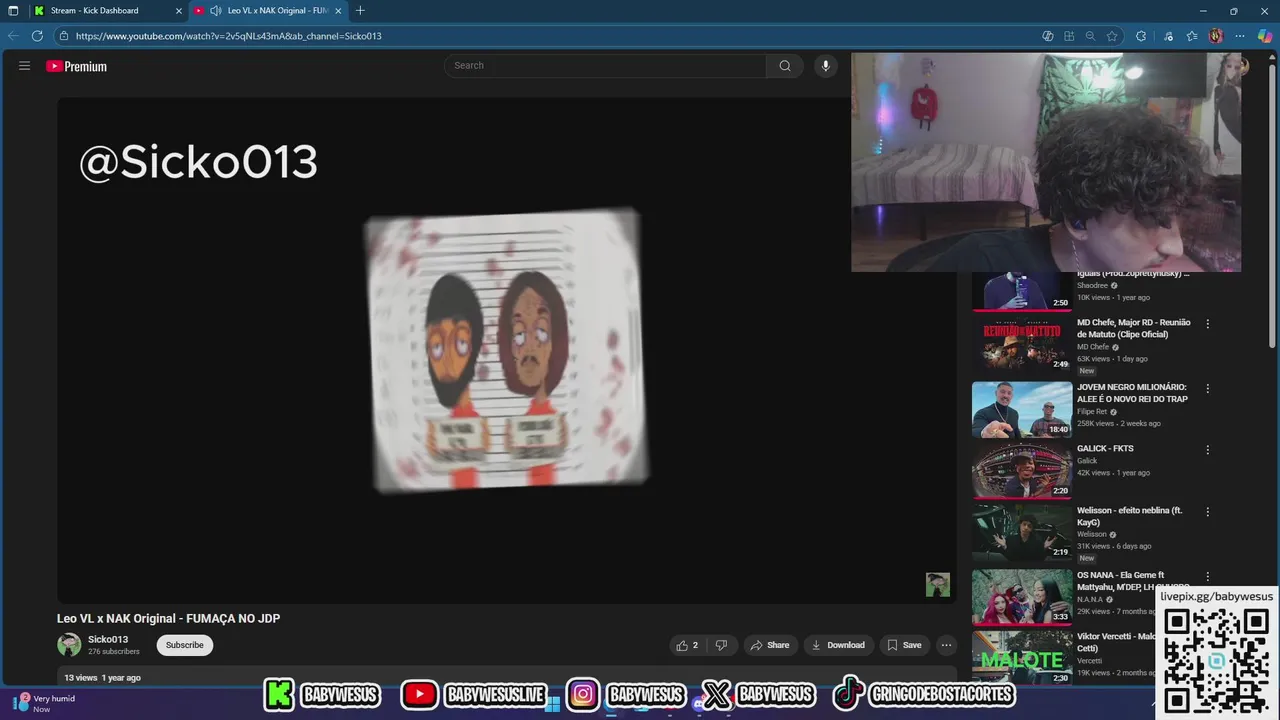The width and height of the screenshot is (1280, 720).
Task: Open the favorites list icon
Action: (x=1192, y=36)
